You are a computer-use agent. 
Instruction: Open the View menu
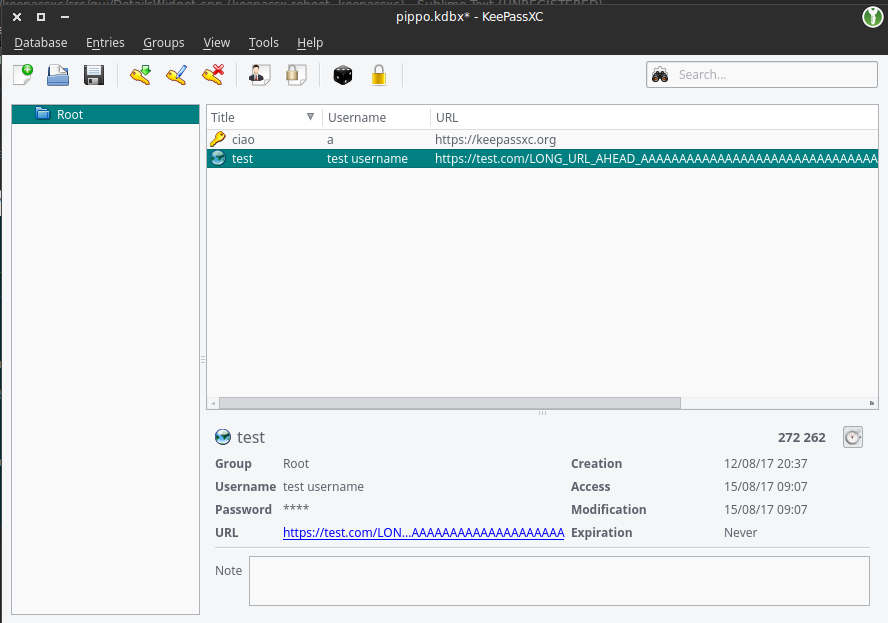click(x=217, y=42)
